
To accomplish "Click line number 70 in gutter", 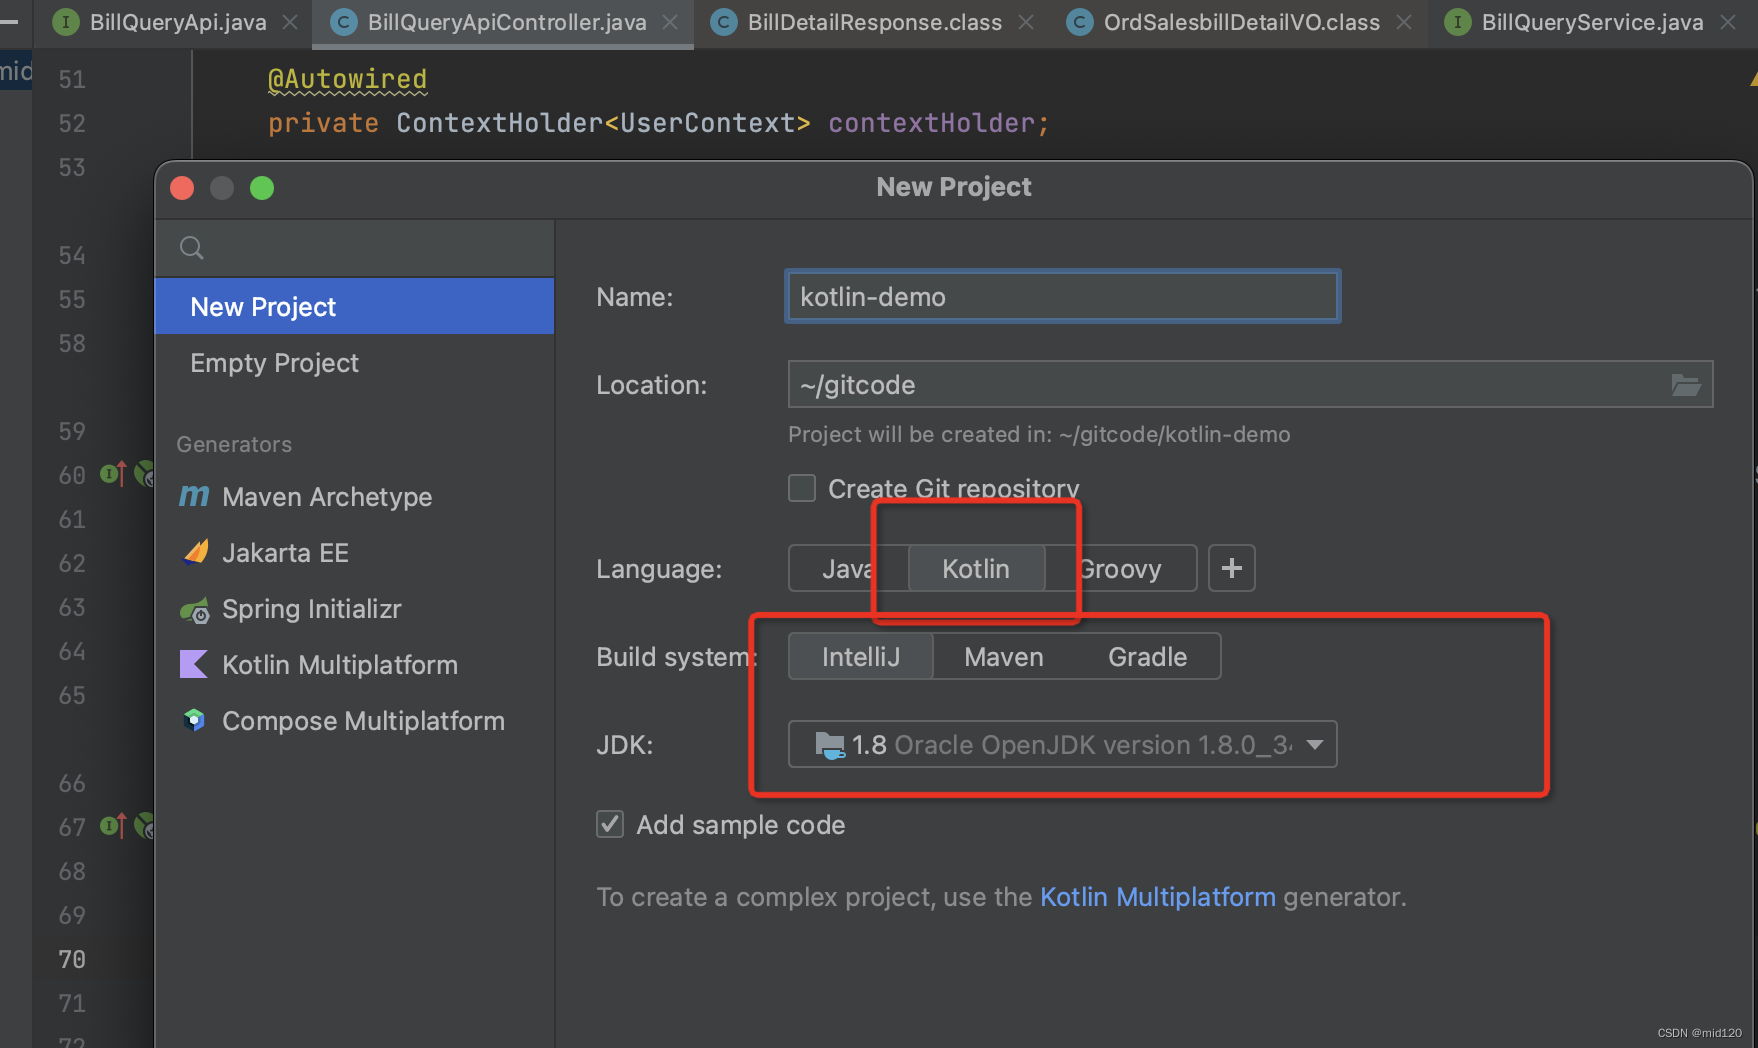I will click(72, 959).
